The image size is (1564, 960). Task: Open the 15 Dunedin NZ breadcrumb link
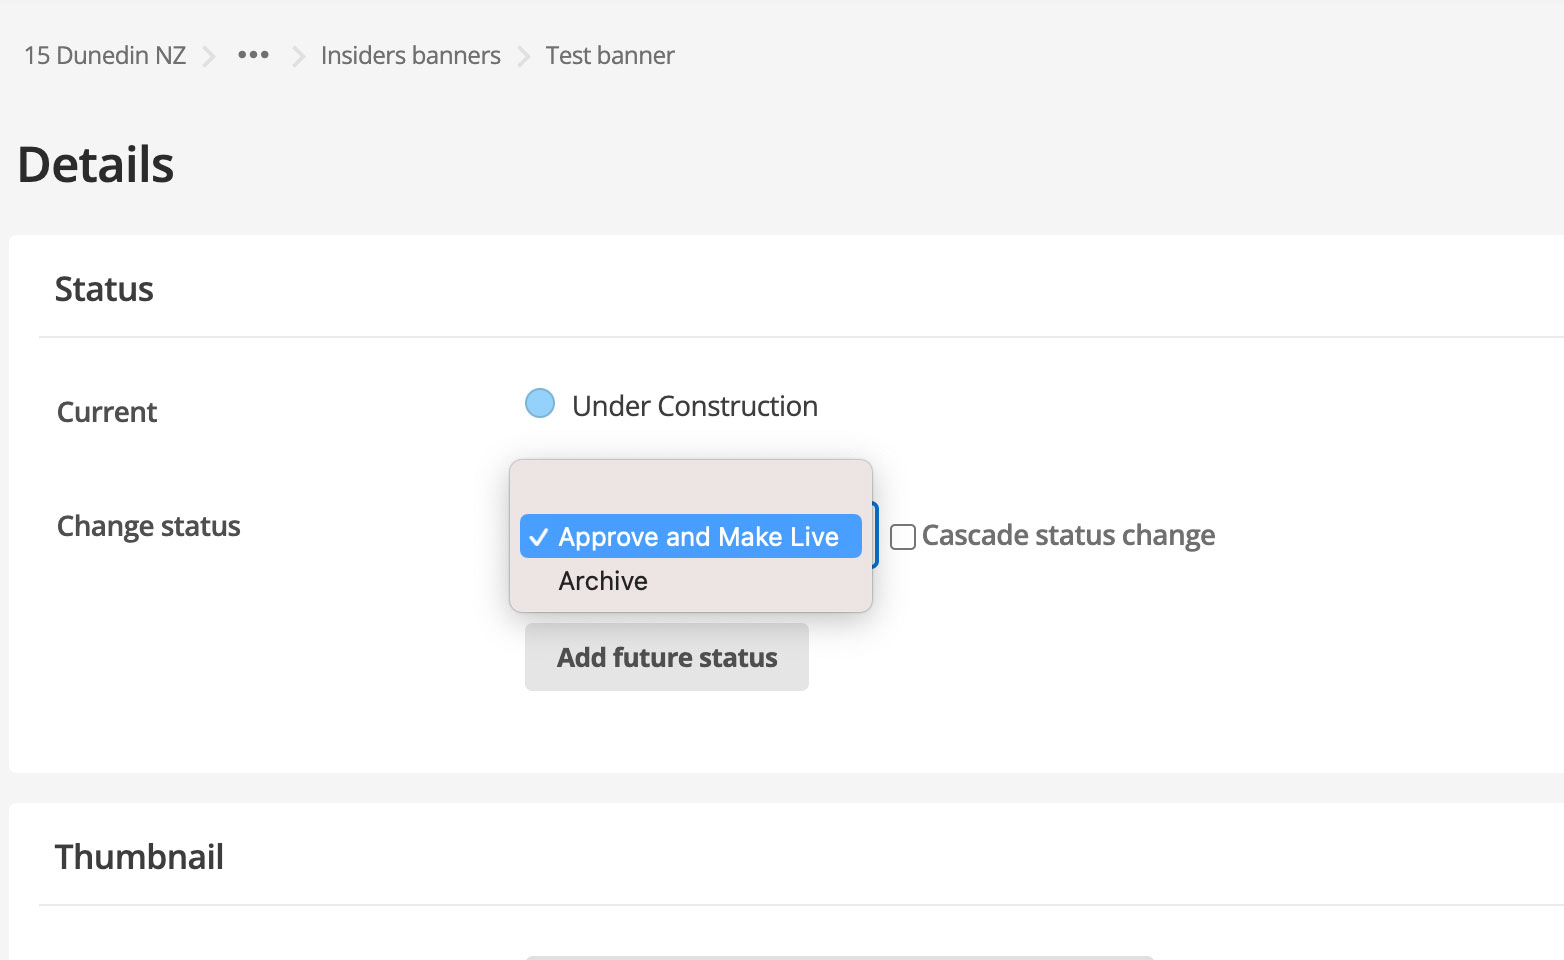(x=105, y=55)
